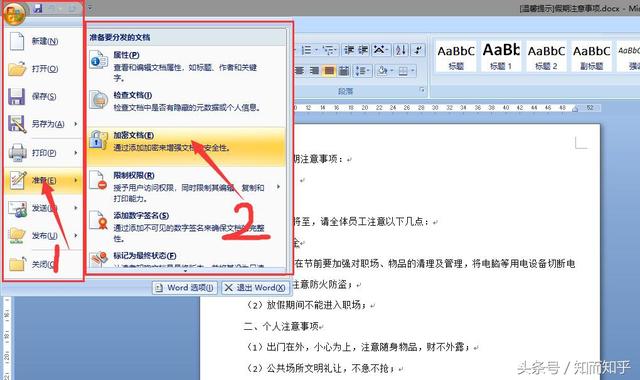Click the Numbering list icon in ribbon
The height and width of the screenshot is (380, 640).
click(x=306, y=50)
